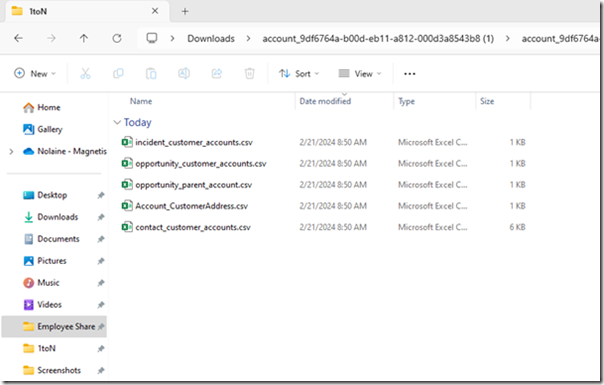Add a new tab with plus button
Viewport: 604px width, 385px height.
[x=185, y=12]
